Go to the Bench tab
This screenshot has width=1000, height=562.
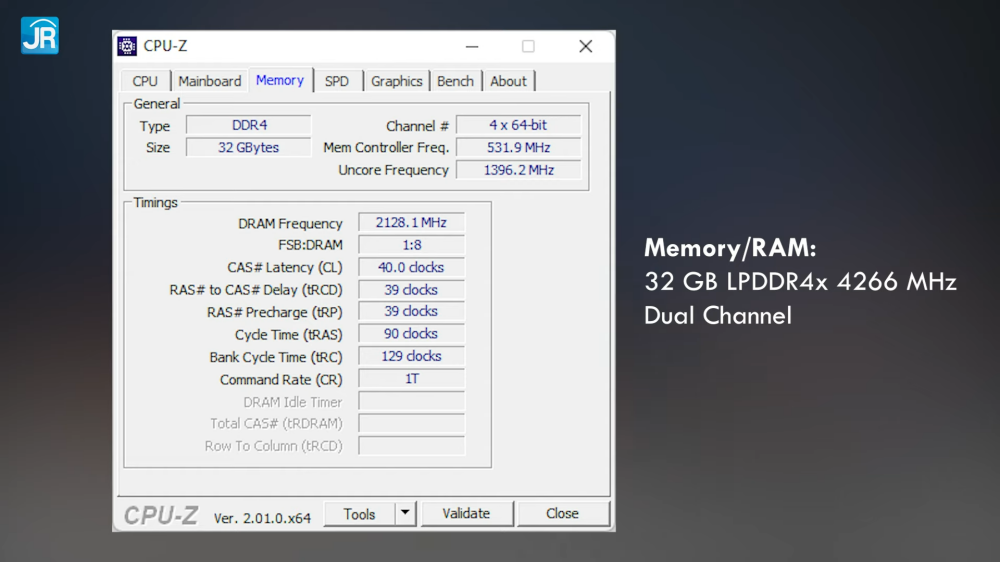(x=455, y=81)
